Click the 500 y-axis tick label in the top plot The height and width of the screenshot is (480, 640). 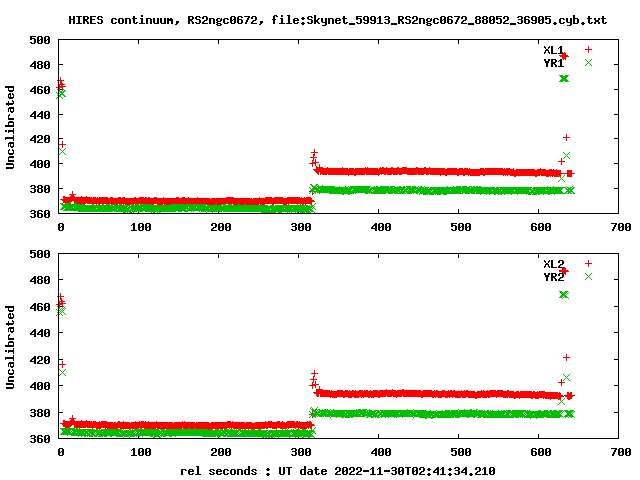(40, 40)
